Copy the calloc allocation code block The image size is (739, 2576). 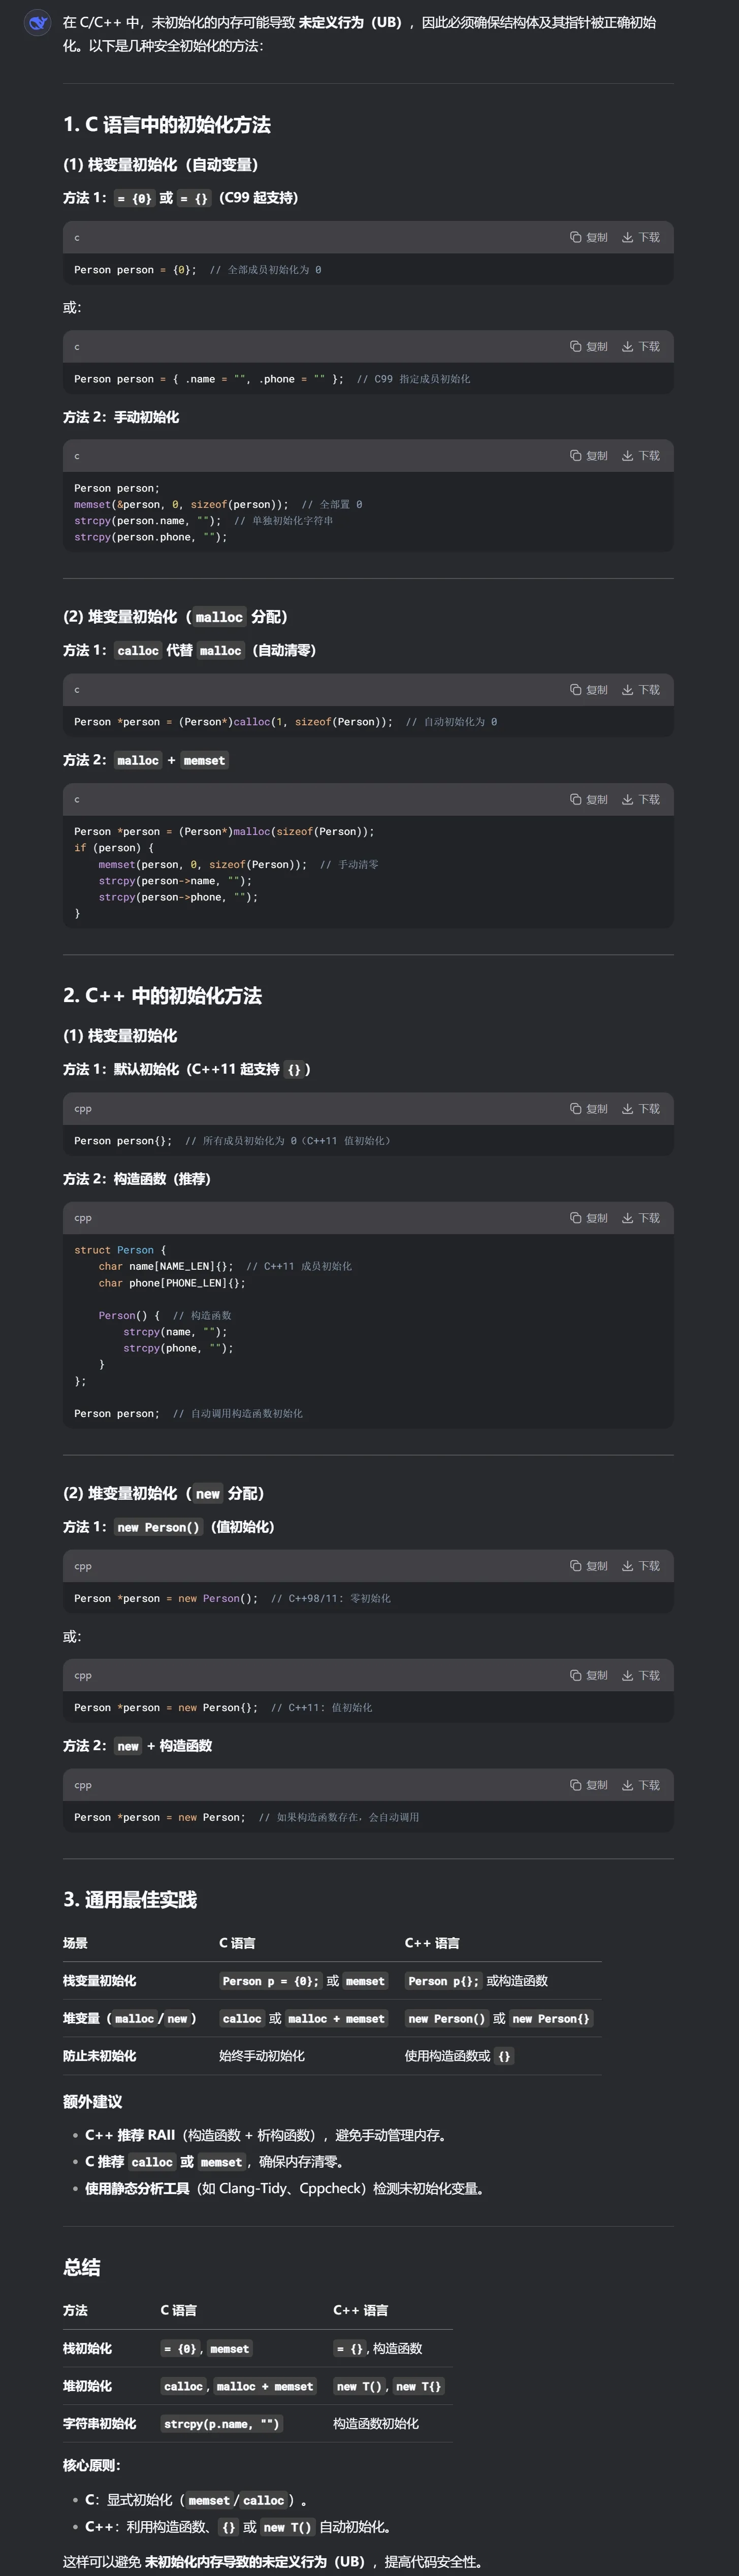[x=588, y=690]
